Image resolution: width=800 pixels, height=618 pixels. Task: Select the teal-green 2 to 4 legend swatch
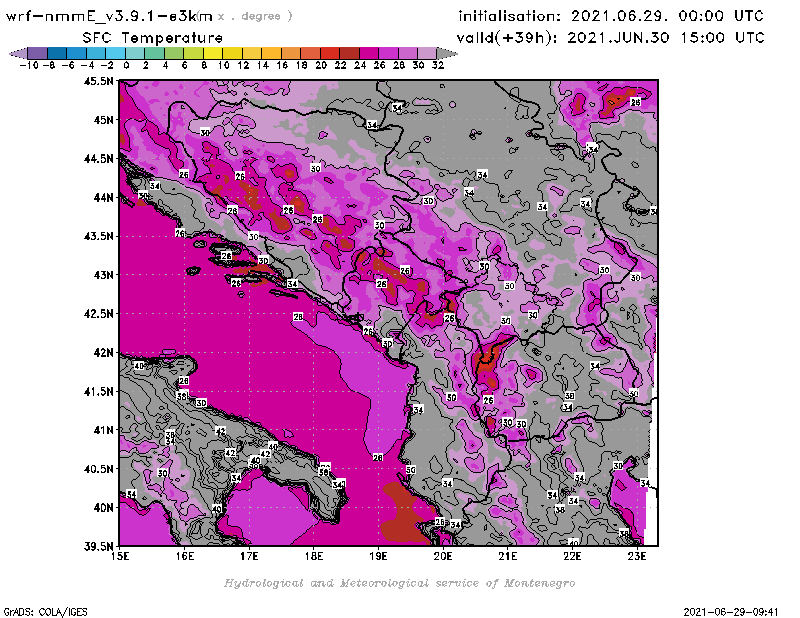tap(154, 54)
